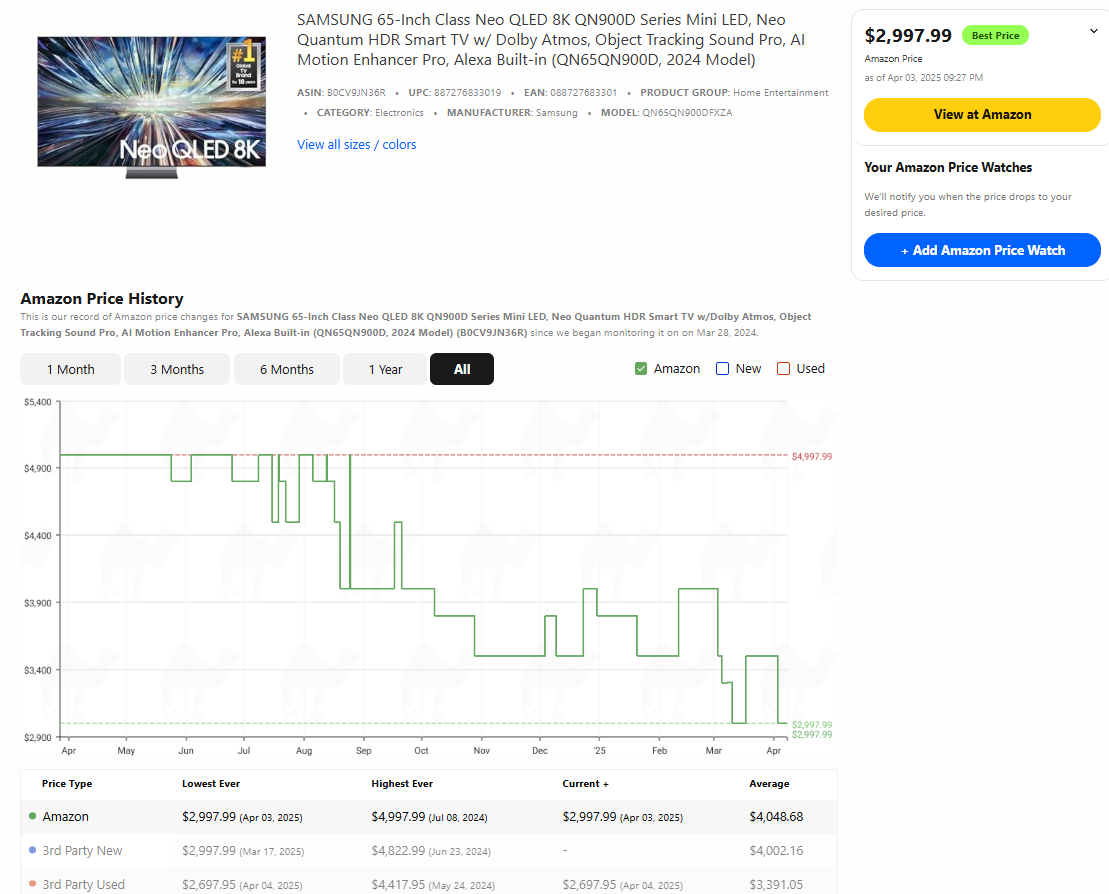The width and height of the screenshot is (1109, 894).
Task: Click the Best Price badge
Action: pyautogui.click(x=995, y=35)
